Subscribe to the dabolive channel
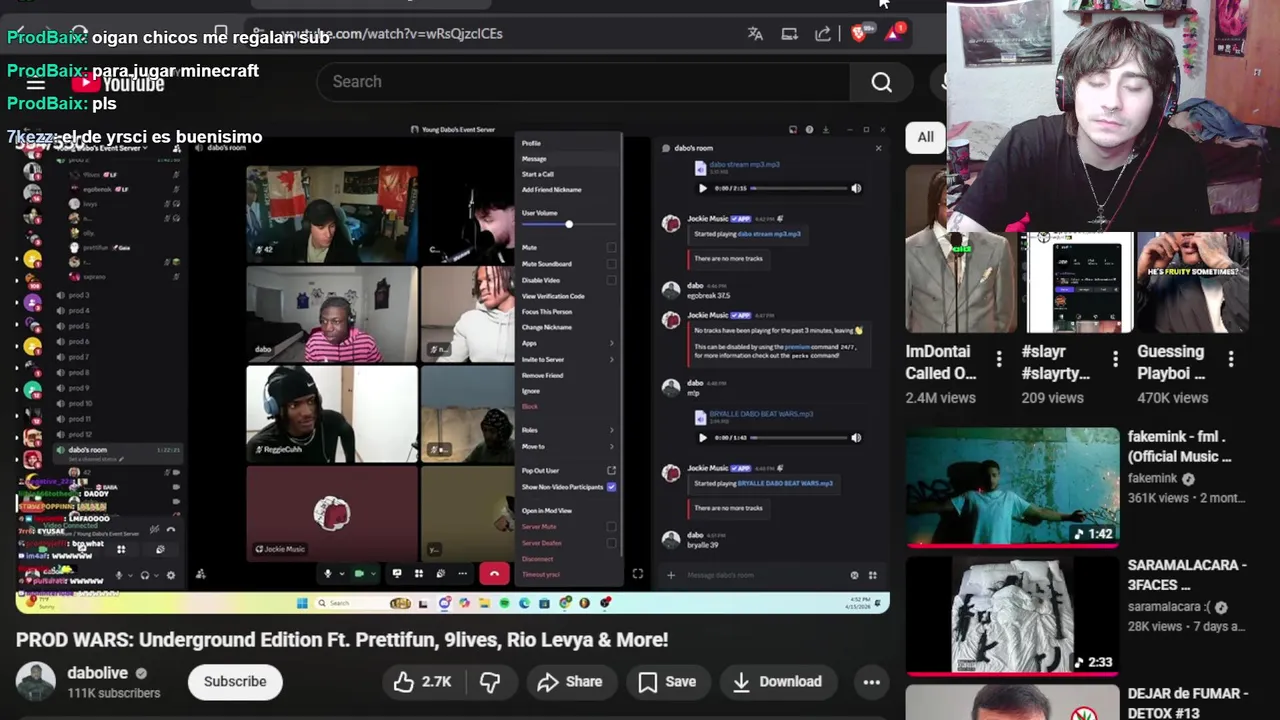Image resolution: width=1280 pixels, height=720 pixels. coord(235,682)
